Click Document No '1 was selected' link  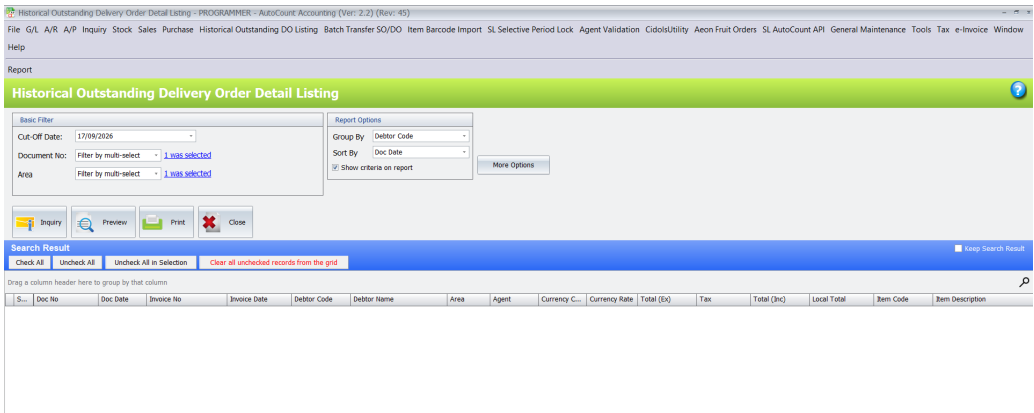(187, 155)
